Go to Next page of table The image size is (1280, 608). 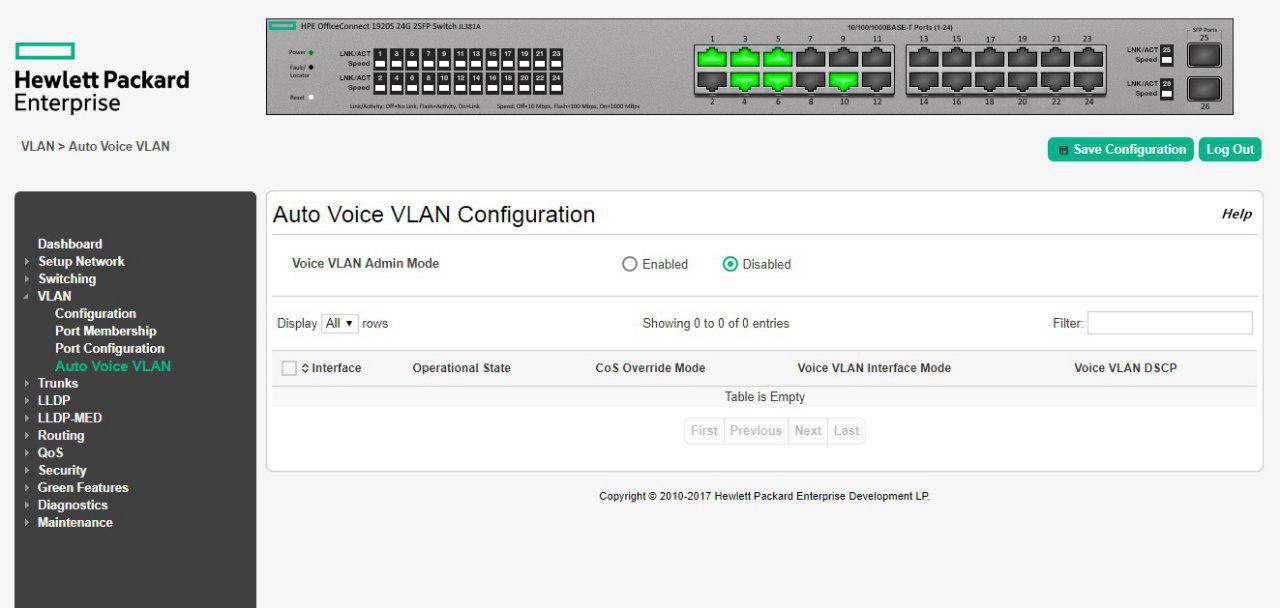tap(808, 431)
